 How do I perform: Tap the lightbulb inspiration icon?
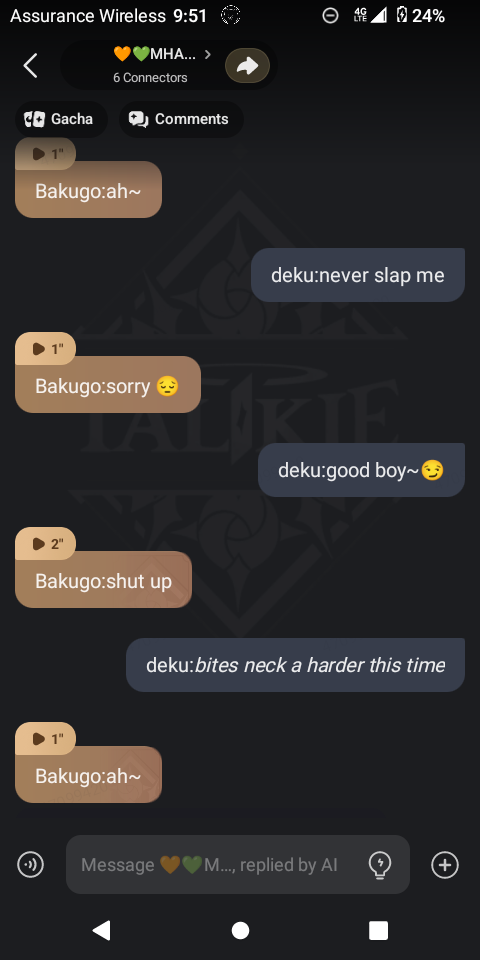point(380,864)
